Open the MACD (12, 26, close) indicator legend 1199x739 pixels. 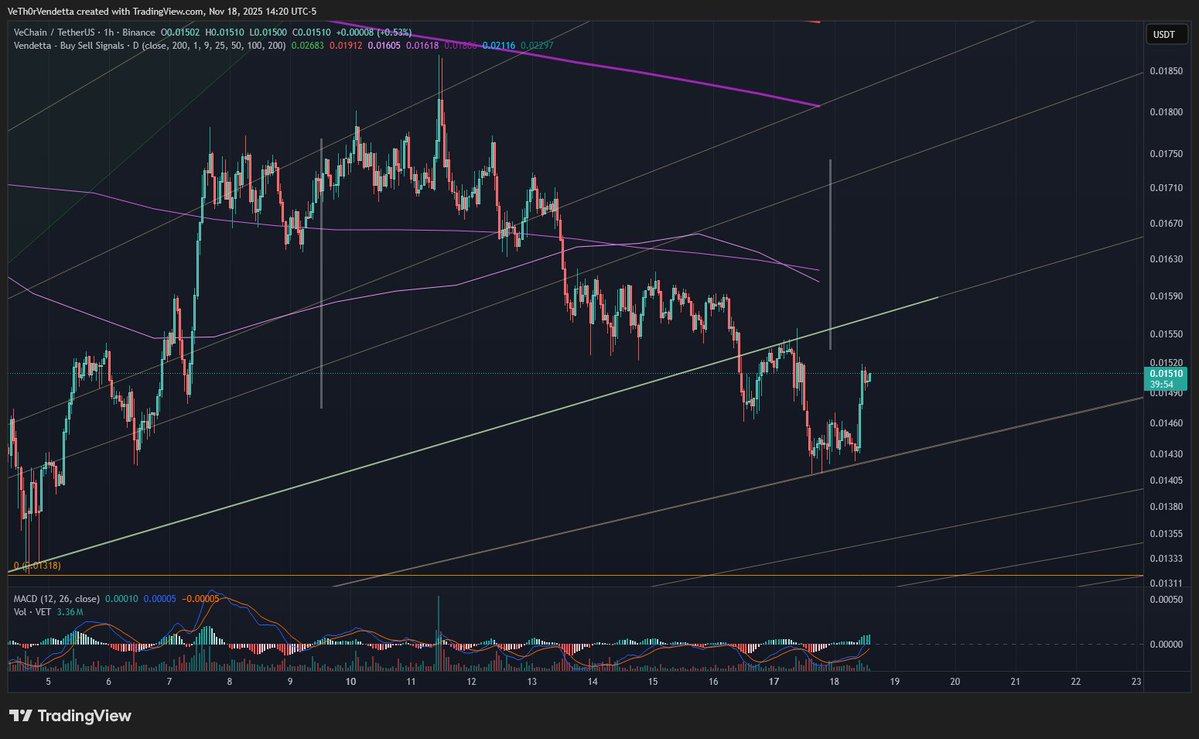click(56, 599)
